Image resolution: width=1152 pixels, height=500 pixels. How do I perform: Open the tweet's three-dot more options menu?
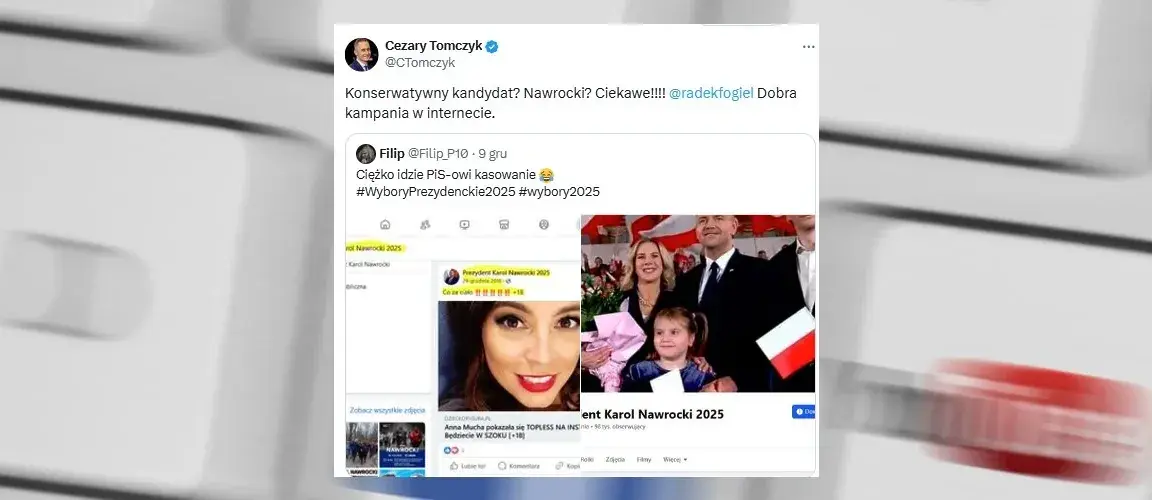click(x=808, y=47)
